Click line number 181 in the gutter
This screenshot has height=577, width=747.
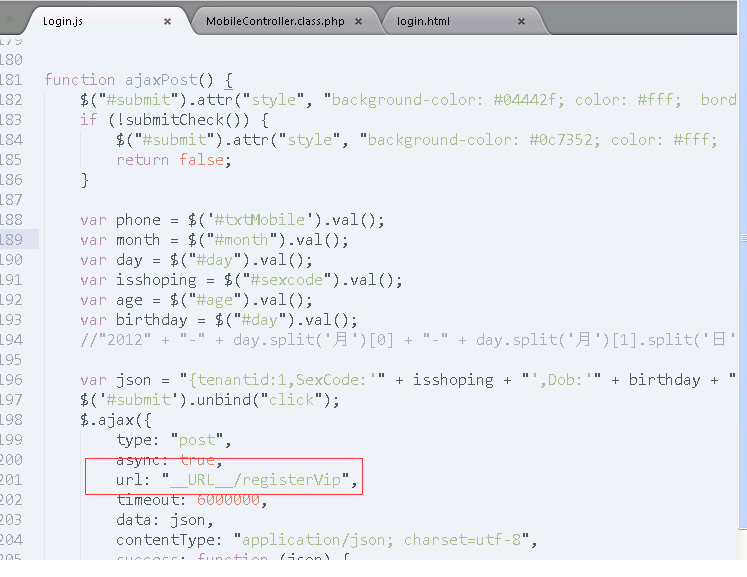pyautogui.click(x=11, y=80)
